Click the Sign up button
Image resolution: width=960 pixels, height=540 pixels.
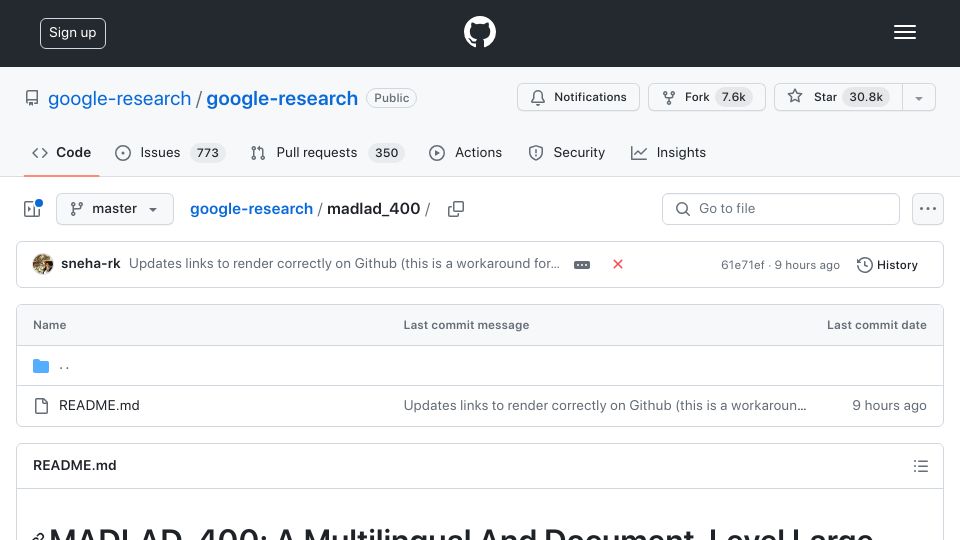click(x=73, y=33)
